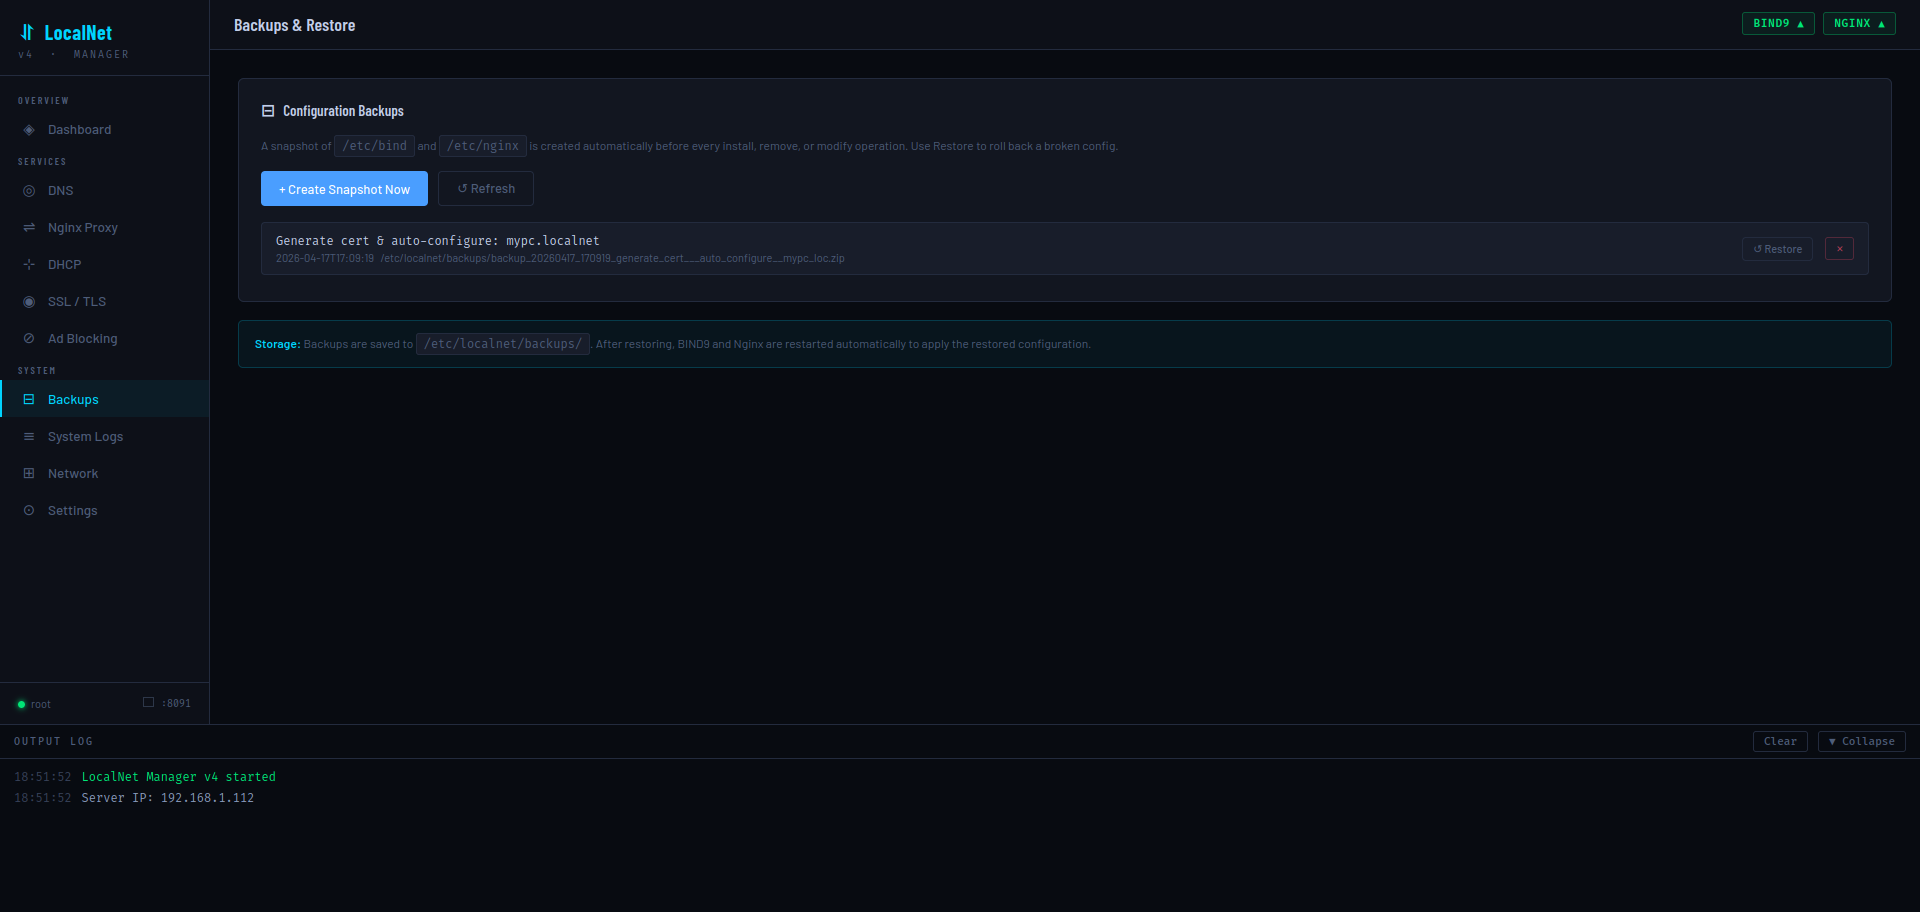Viewport: 1920px width, 912px height.
Task: Click the small port box icon near :8091
Action: coord(148,702)
